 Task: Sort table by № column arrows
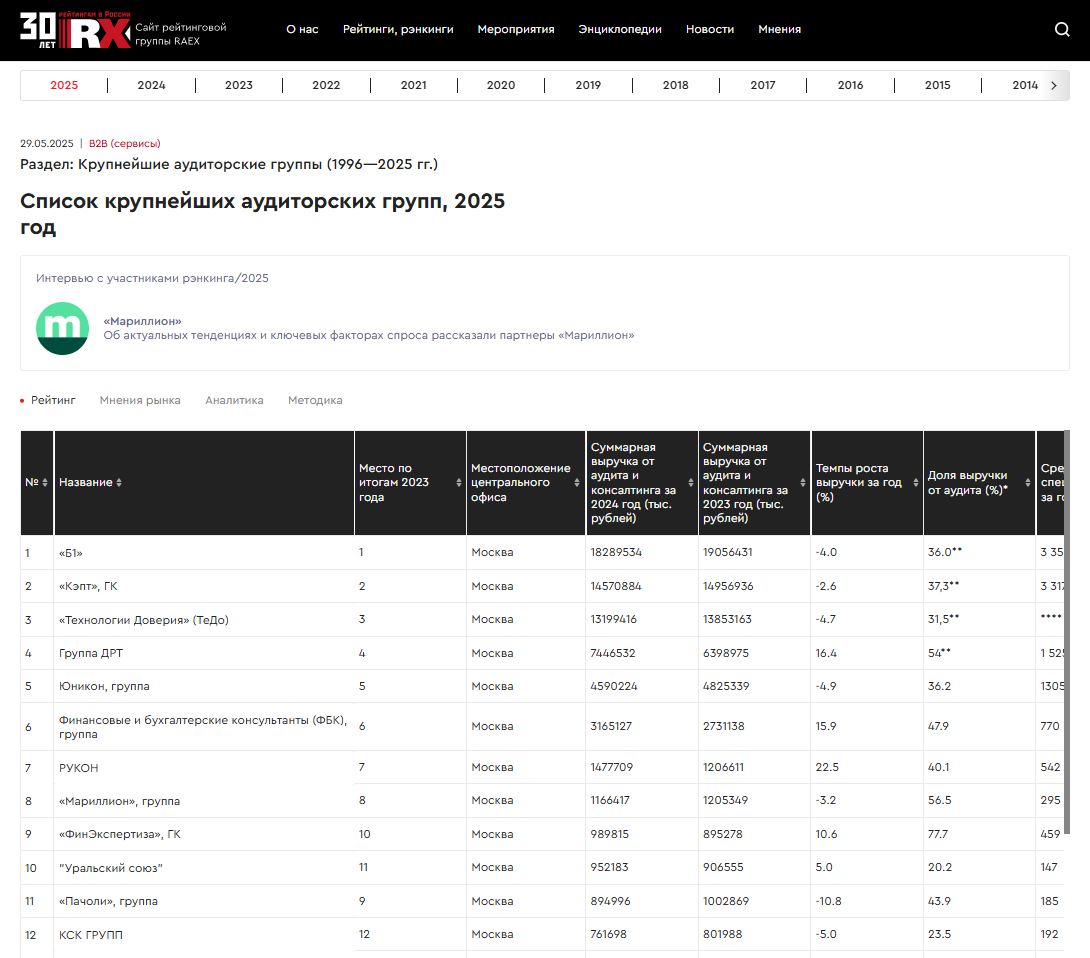[x=44, y=482]
